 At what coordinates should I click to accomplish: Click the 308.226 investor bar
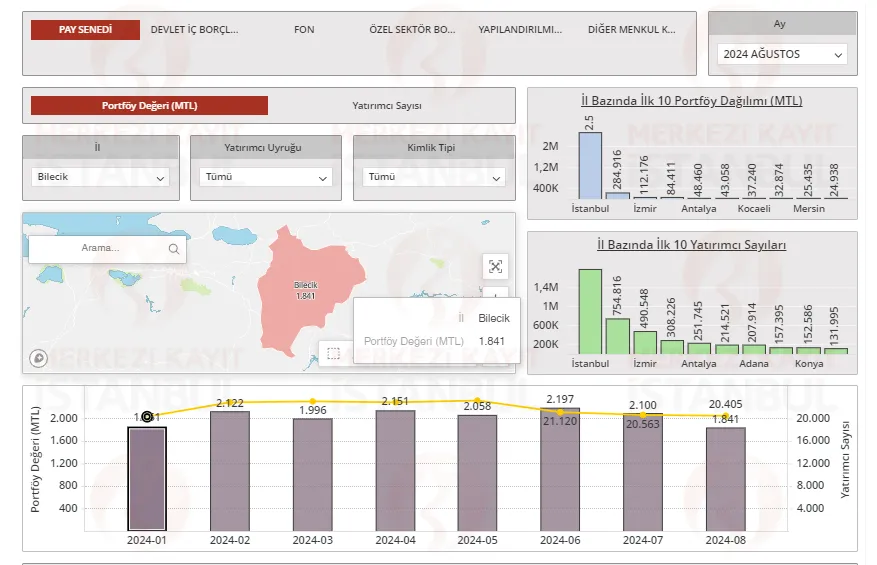click(x=672, y=347)
